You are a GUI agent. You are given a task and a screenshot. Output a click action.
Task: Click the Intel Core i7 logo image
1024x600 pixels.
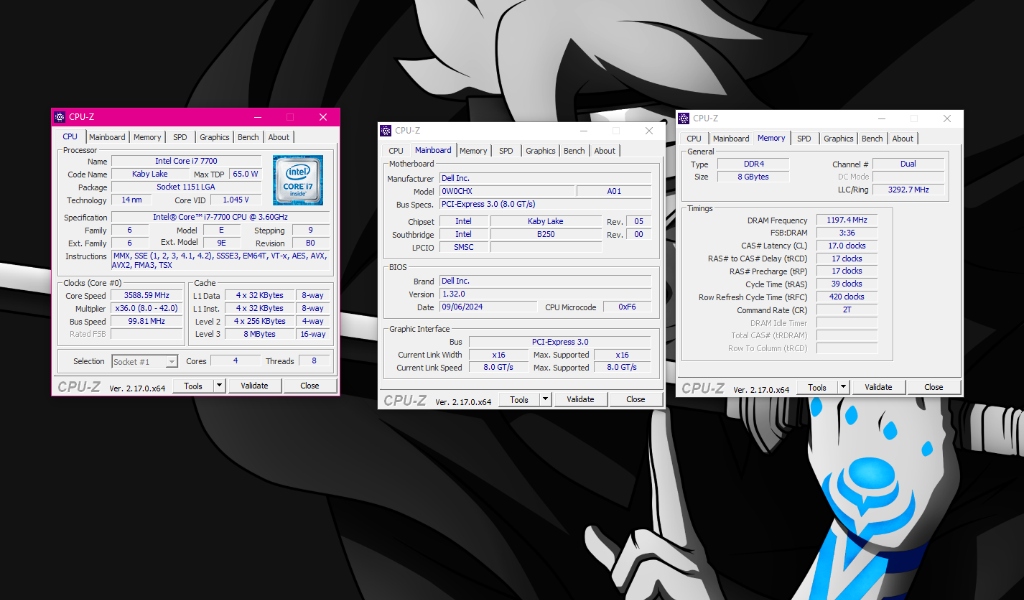(x=298, y=180)
